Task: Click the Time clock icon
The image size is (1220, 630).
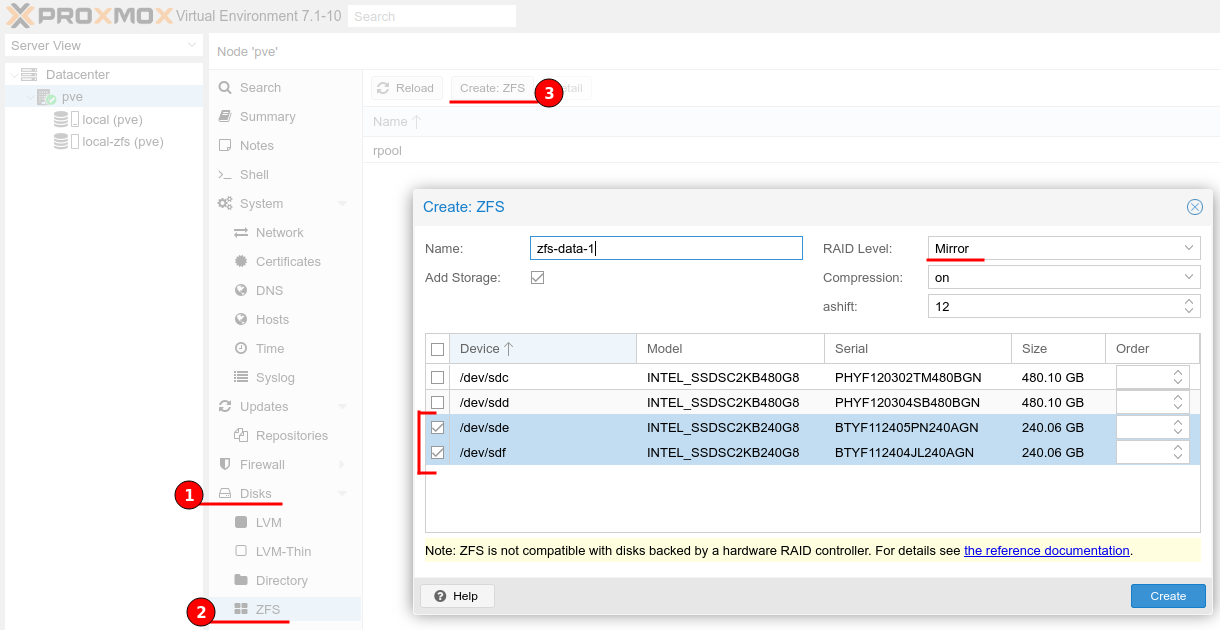Action: tap(241, 349)
